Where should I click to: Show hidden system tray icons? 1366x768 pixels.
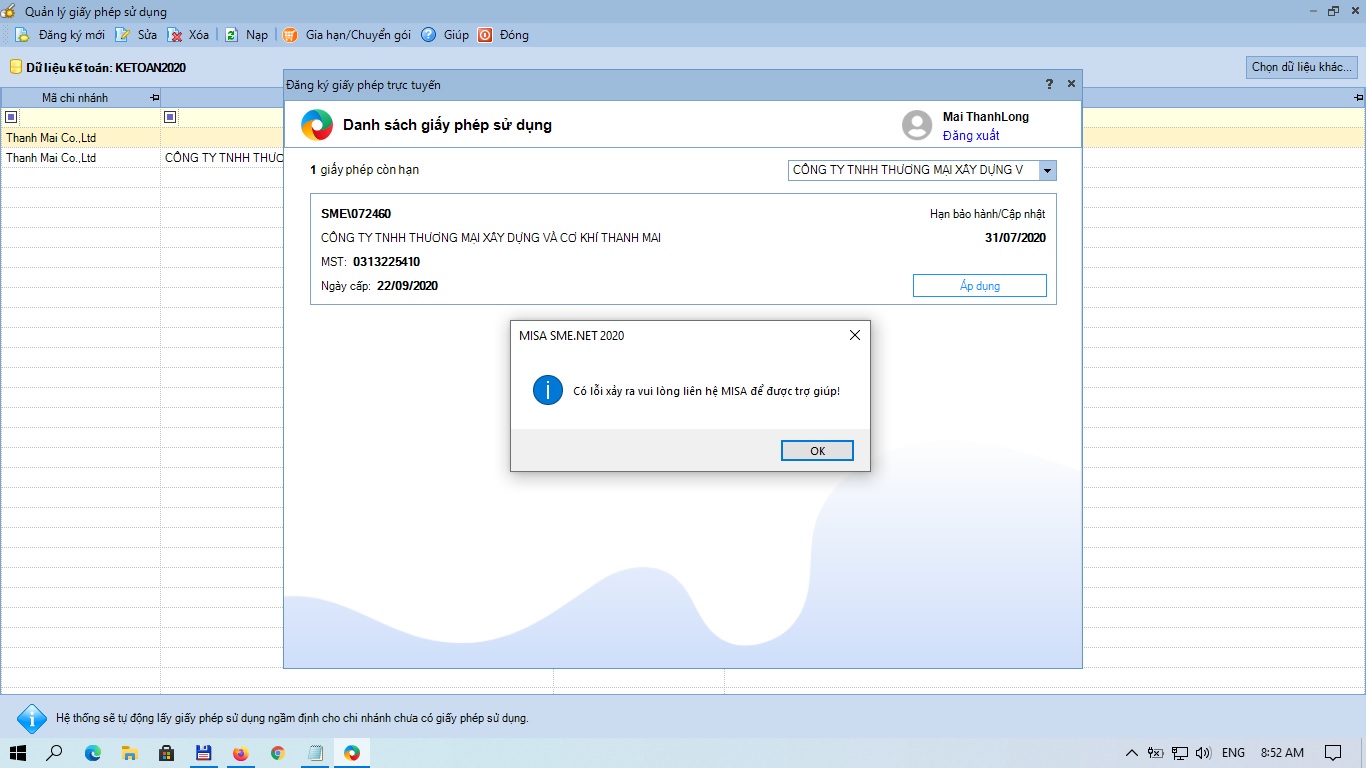tap(1132, 753)
